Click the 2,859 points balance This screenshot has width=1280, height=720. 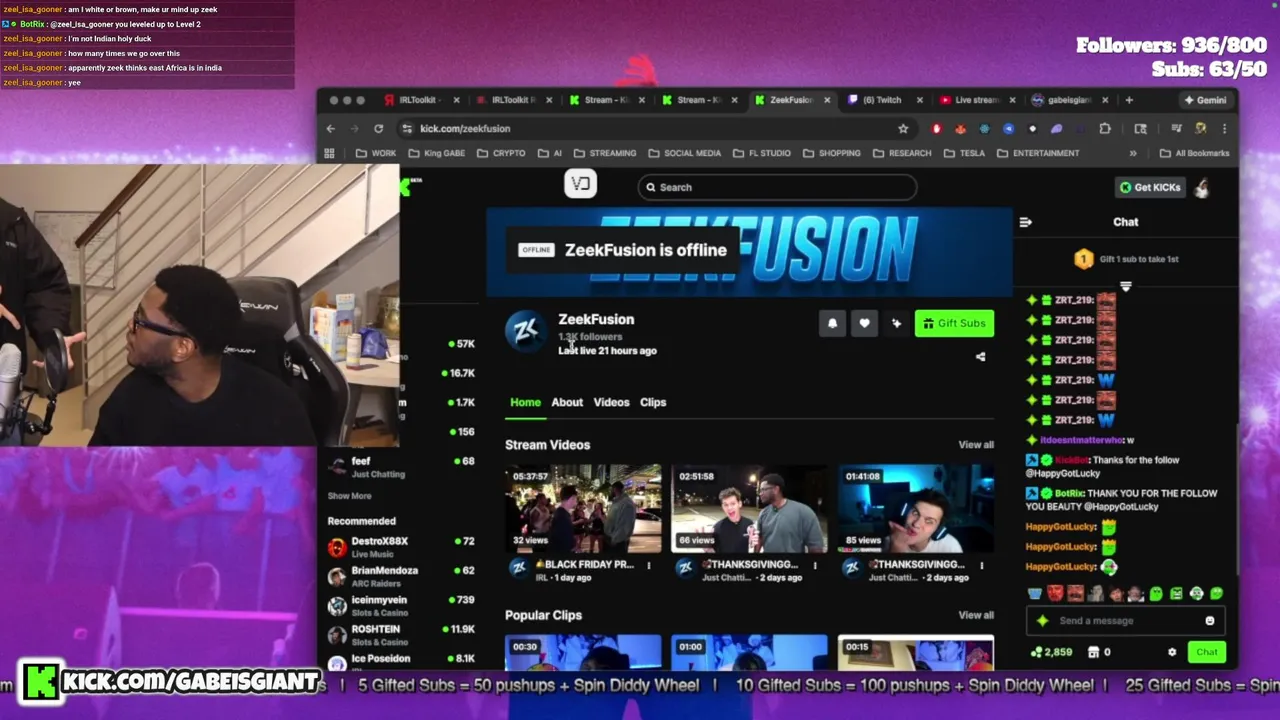point(1051,652)
